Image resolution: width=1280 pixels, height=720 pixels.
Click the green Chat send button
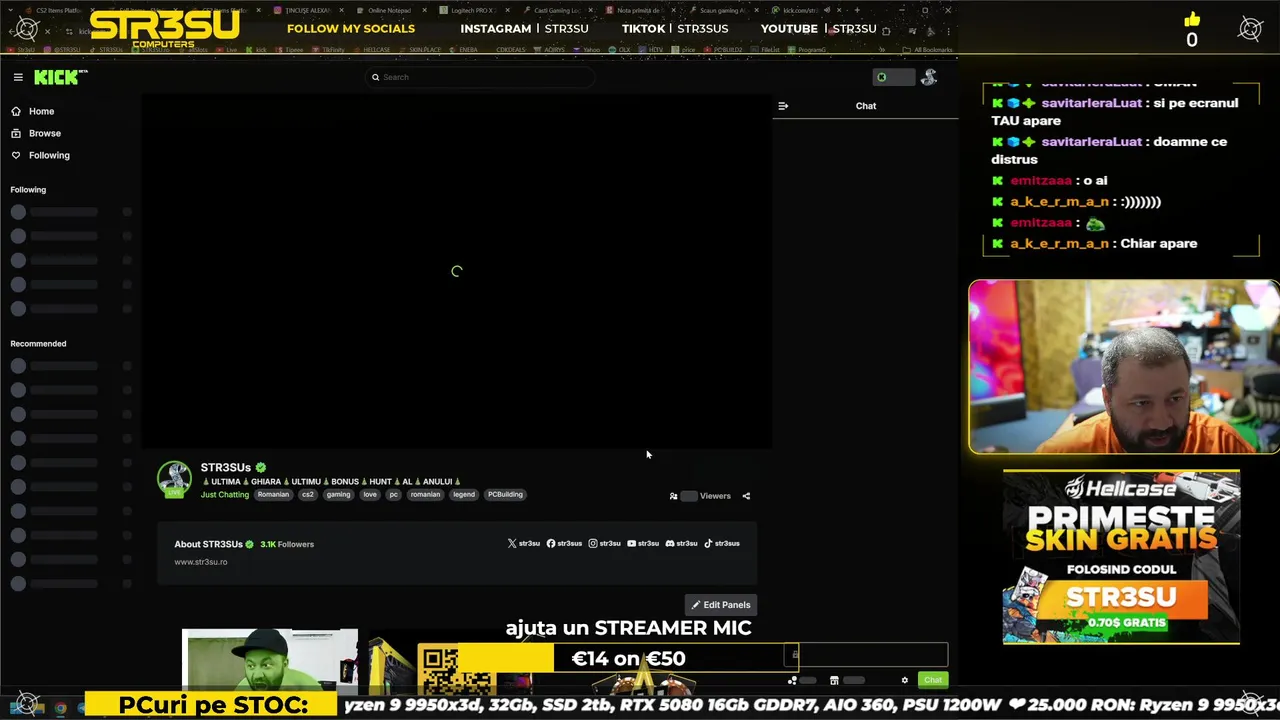pyautogui.click(x=933, y=680)
